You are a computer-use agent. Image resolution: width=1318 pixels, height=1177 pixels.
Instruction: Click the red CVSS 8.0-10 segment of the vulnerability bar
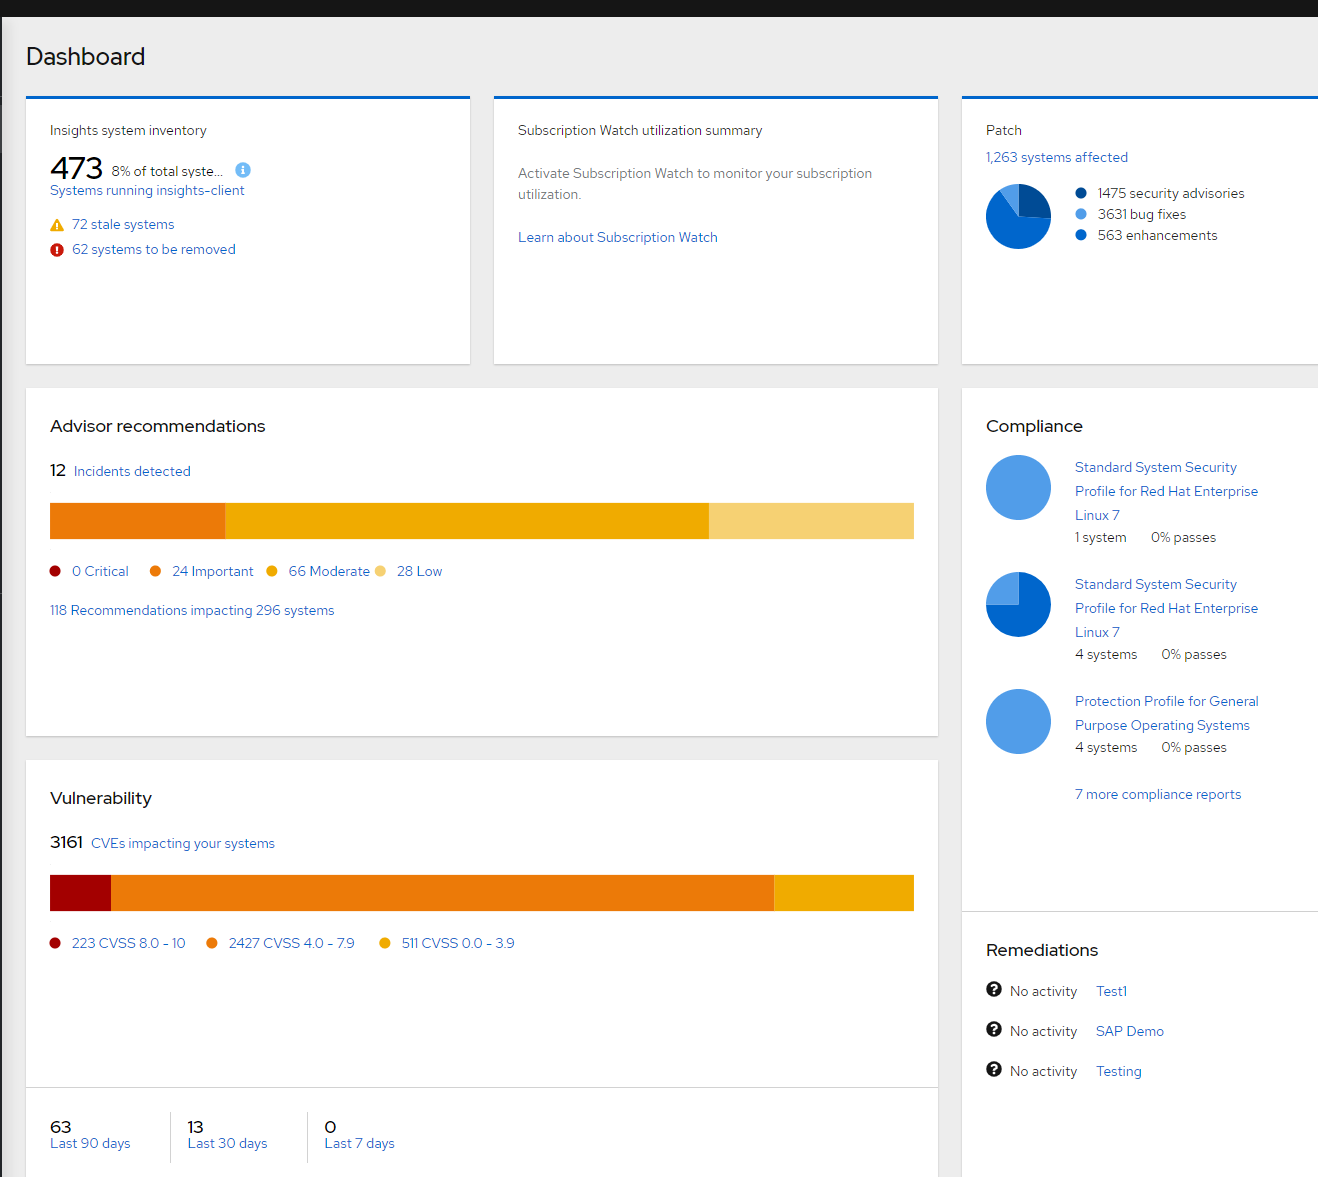80,892
